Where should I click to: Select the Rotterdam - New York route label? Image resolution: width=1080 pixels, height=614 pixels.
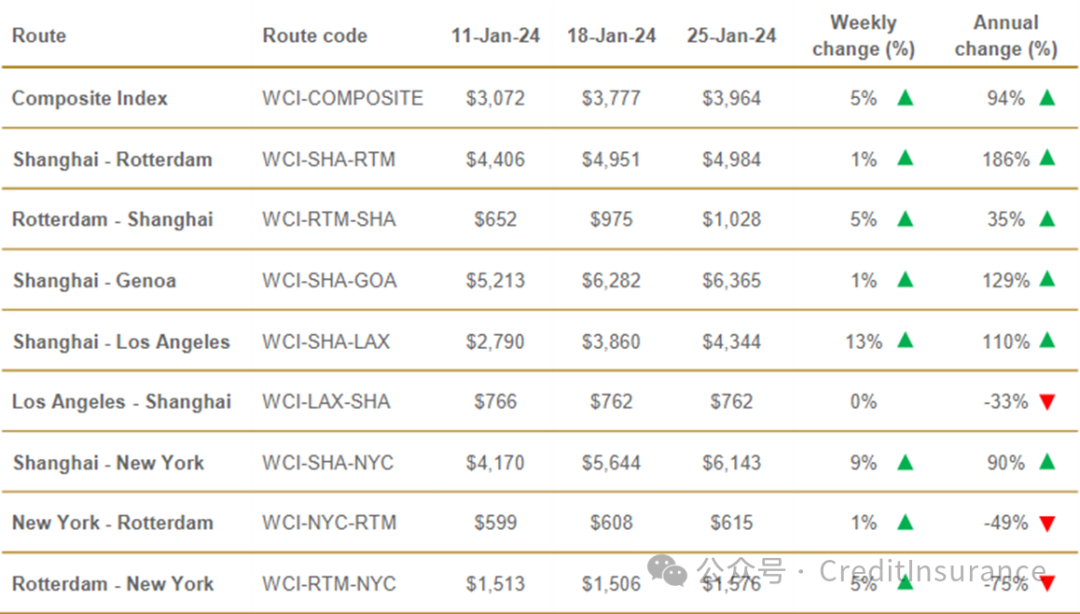(x=113, y=584)
